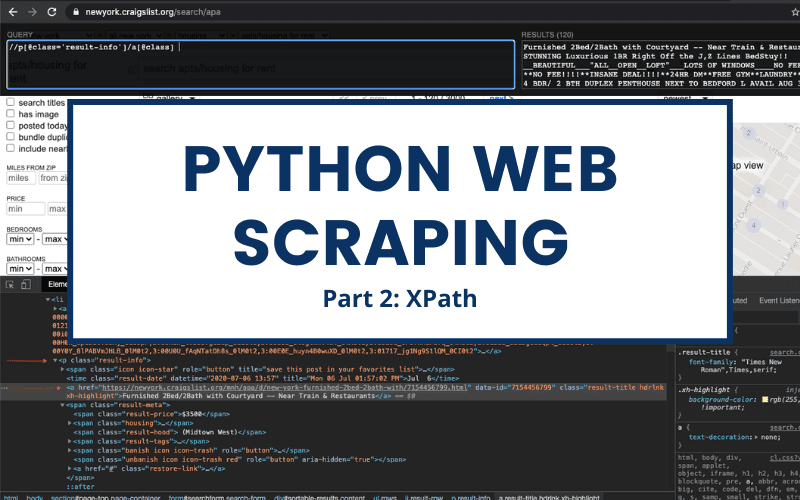
Task: Expand the span class='result-meta' node
Action: pyautogui.click(x=61, y=405)
